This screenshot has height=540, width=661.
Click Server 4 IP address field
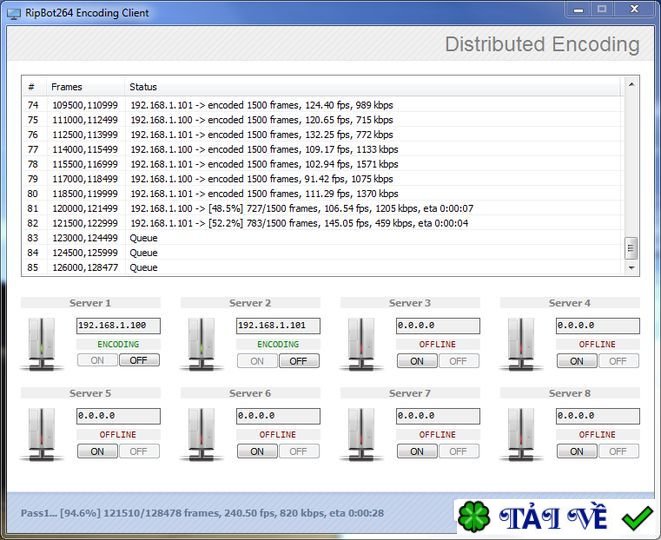click(598, 326)
